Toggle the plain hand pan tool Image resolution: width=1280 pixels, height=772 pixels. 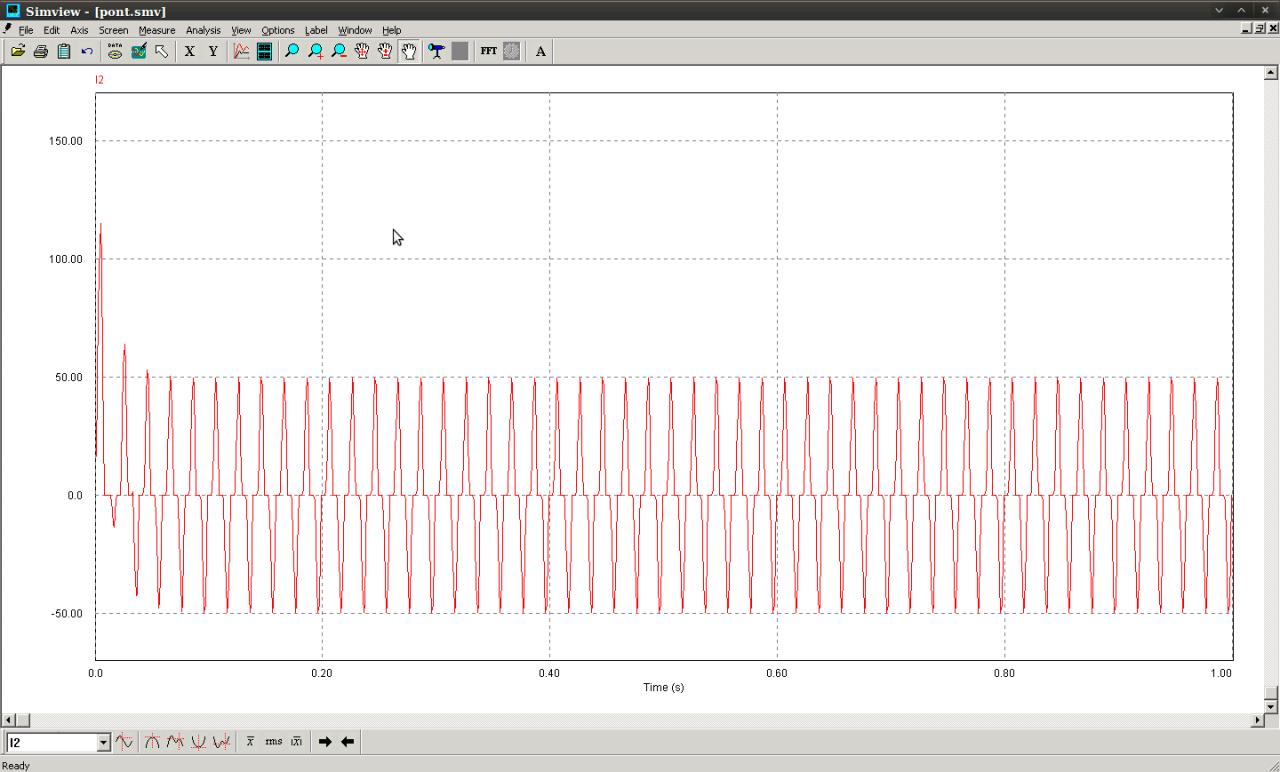[x=409, y=51]
